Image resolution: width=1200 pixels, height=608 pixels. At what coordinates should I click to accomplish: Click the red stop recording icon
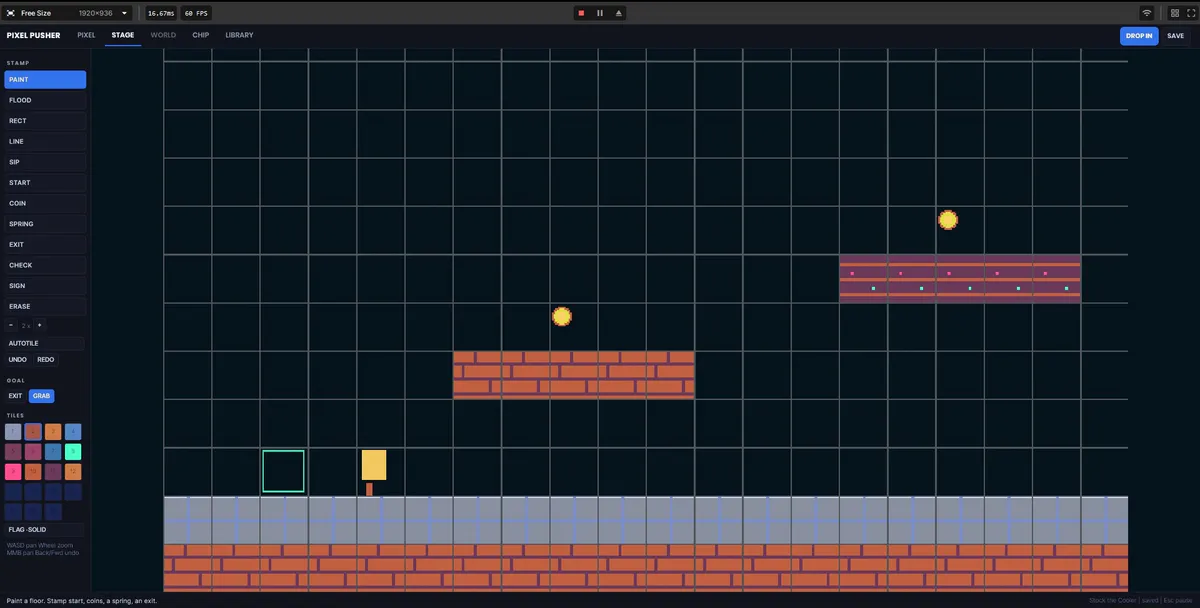click(581, 13)
